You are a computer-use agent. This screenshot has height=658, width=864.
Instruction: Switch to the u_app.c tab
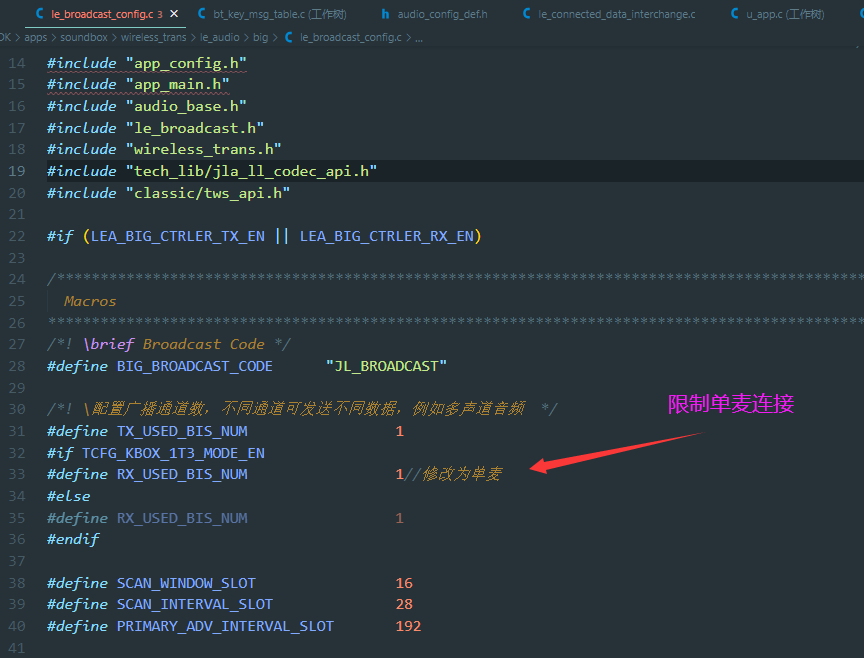(x=778, y=14)
